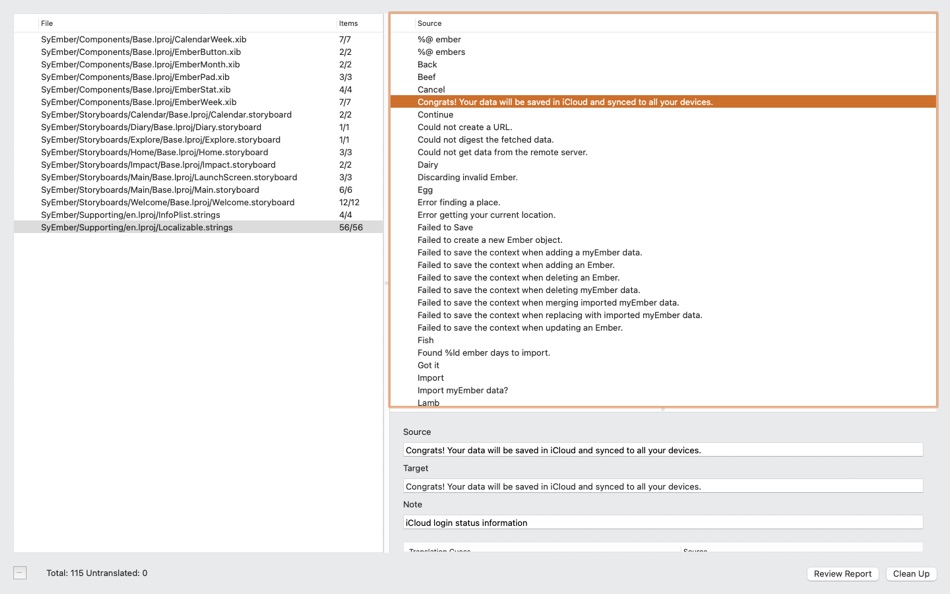This screenshot has width=950, height=594.
Task: Select the 'Failed to Save' string
Action: pyautogui.click(x=663, y=227)
